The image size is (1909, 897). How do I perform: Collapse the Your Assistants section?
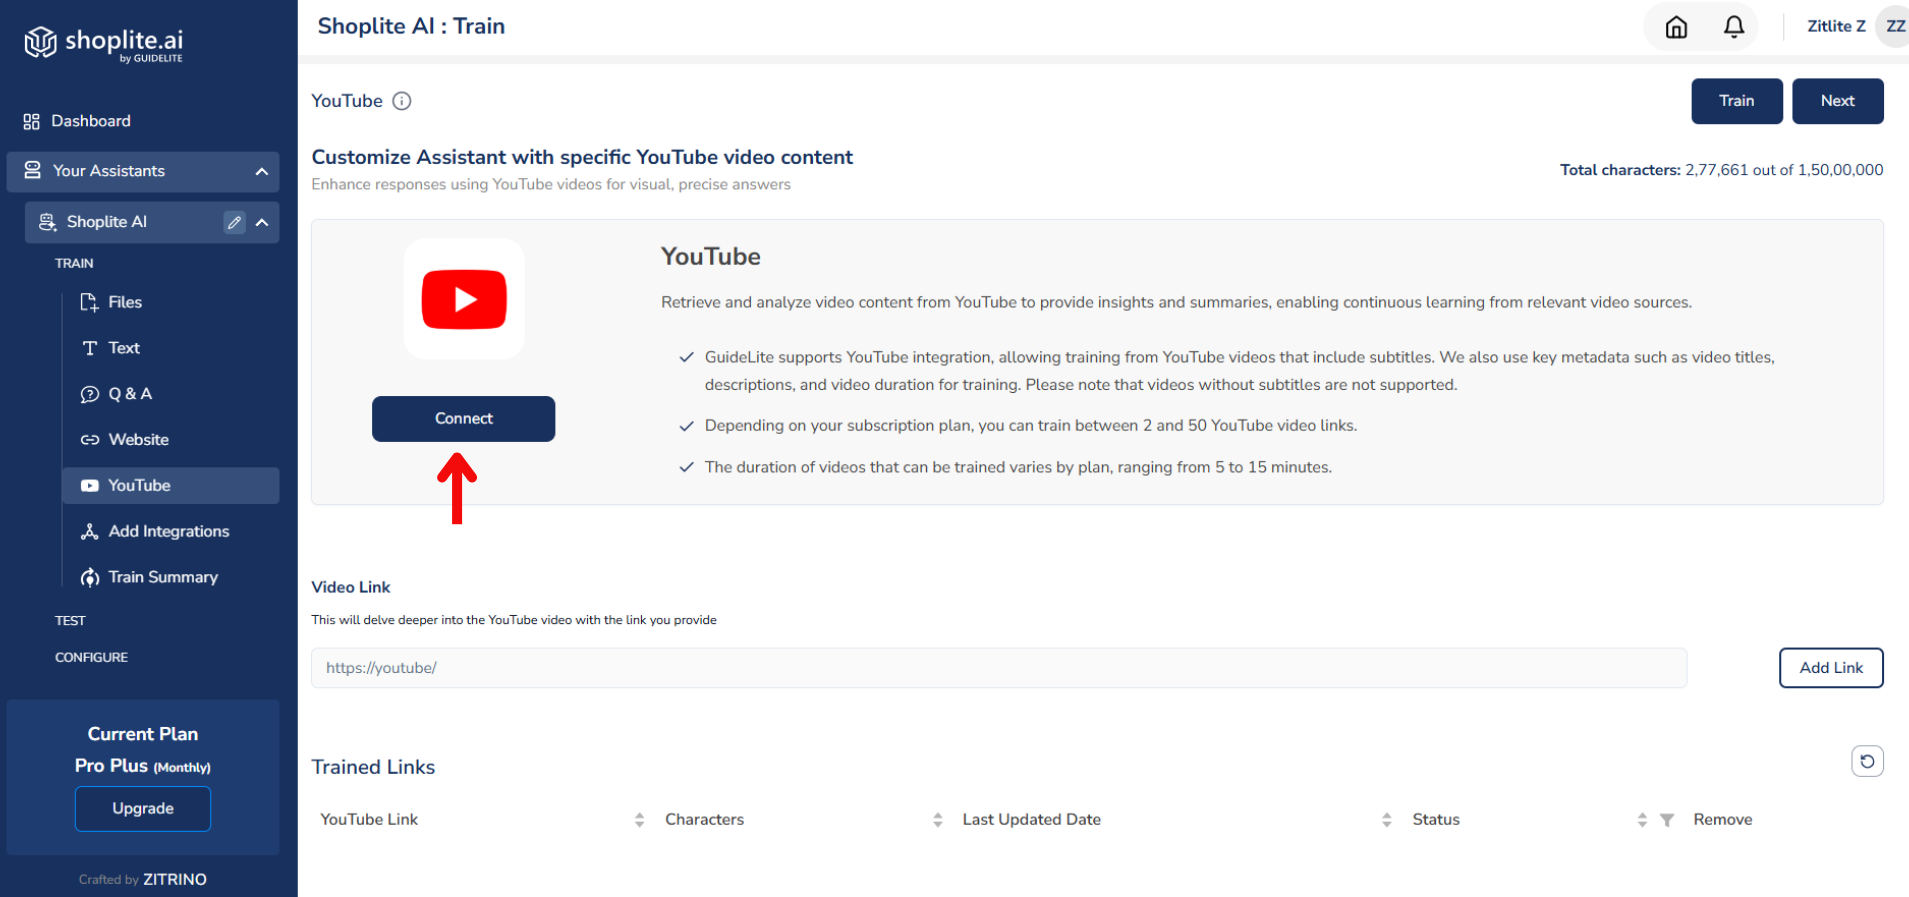click(262, 171)
